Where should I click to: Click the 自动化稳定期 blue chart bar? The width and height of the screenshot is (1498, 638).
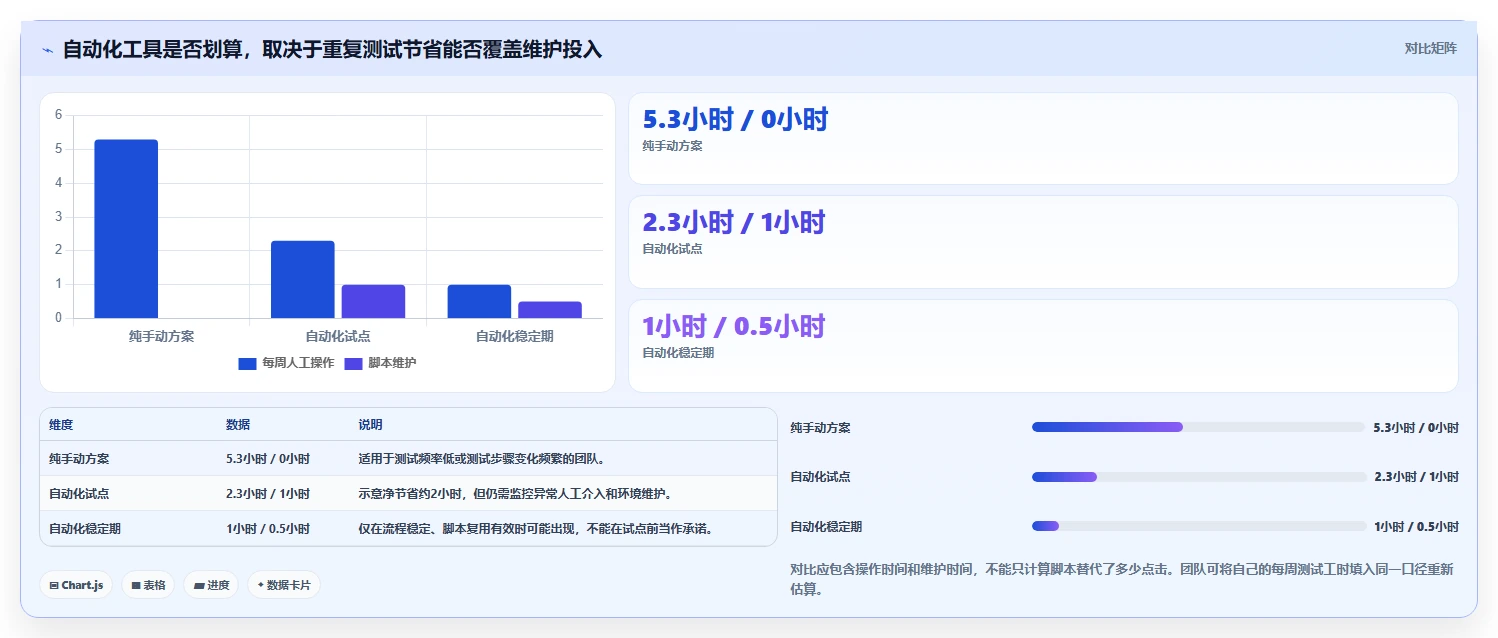pyautogui.click(x=479, y=302)
